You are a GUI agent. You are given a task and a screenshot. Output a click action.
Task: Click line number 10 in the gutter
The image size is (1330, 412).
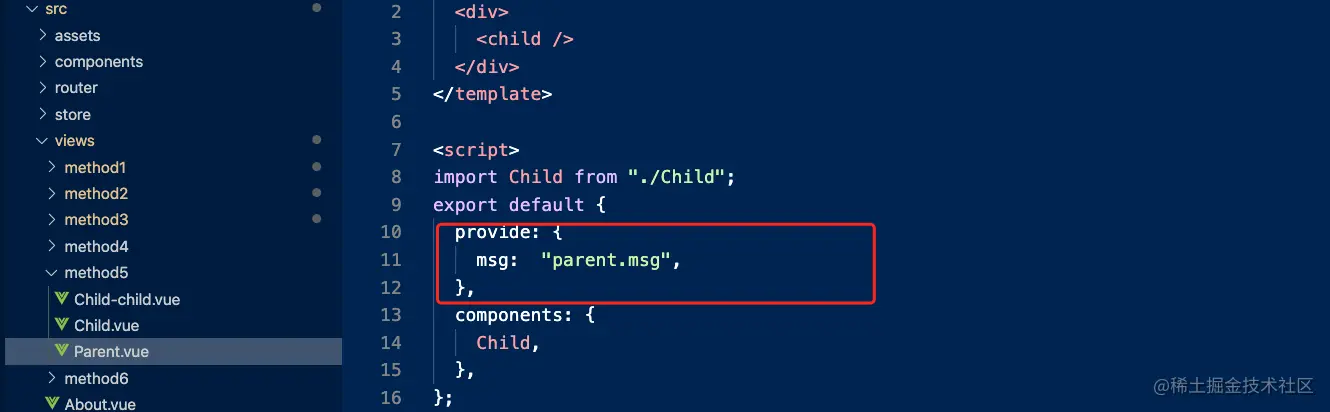tap(391, 232)
